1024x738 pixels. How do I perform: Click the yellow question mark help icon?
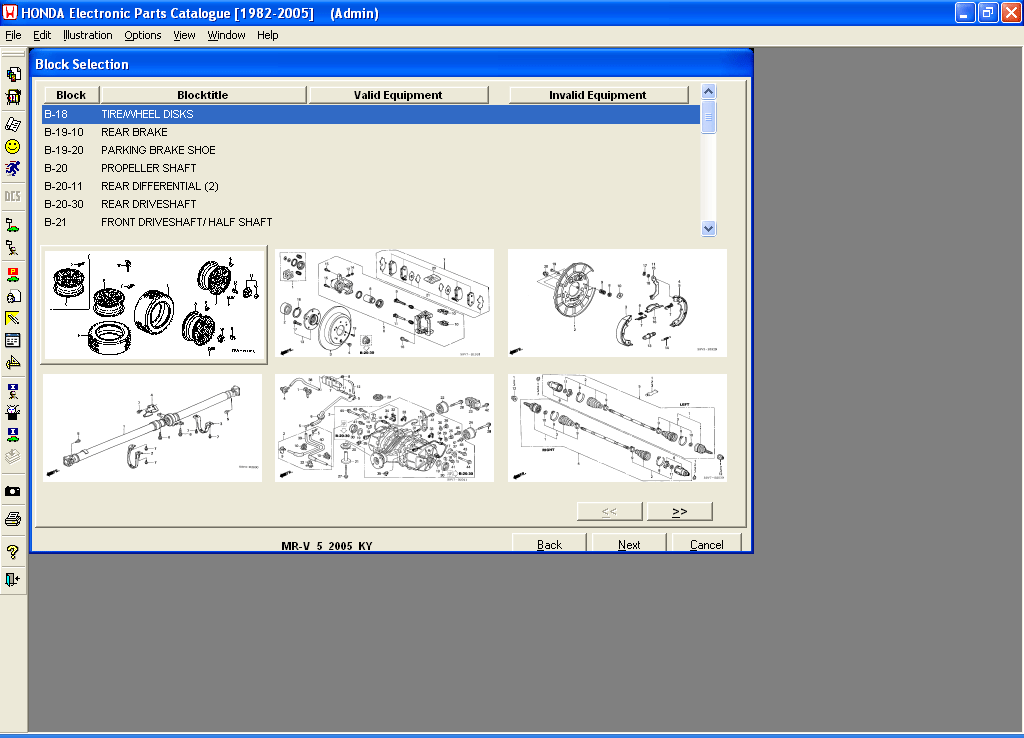click(12, 553)
